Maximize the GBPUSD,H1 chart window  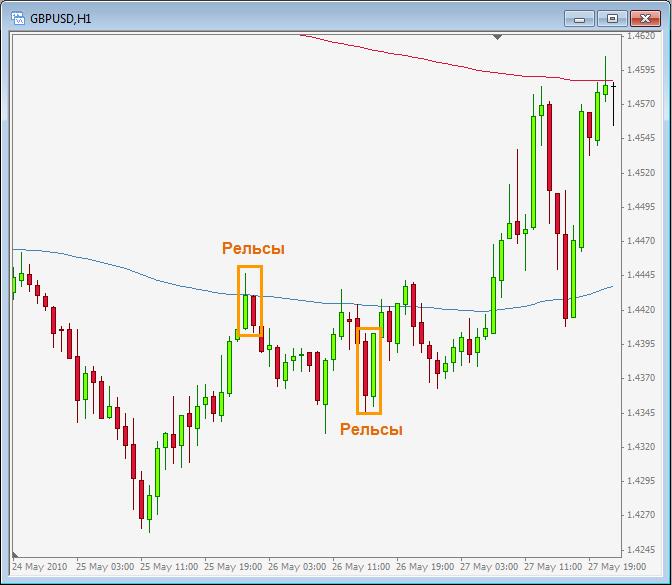pyautogui.click(x=612, y=19)
